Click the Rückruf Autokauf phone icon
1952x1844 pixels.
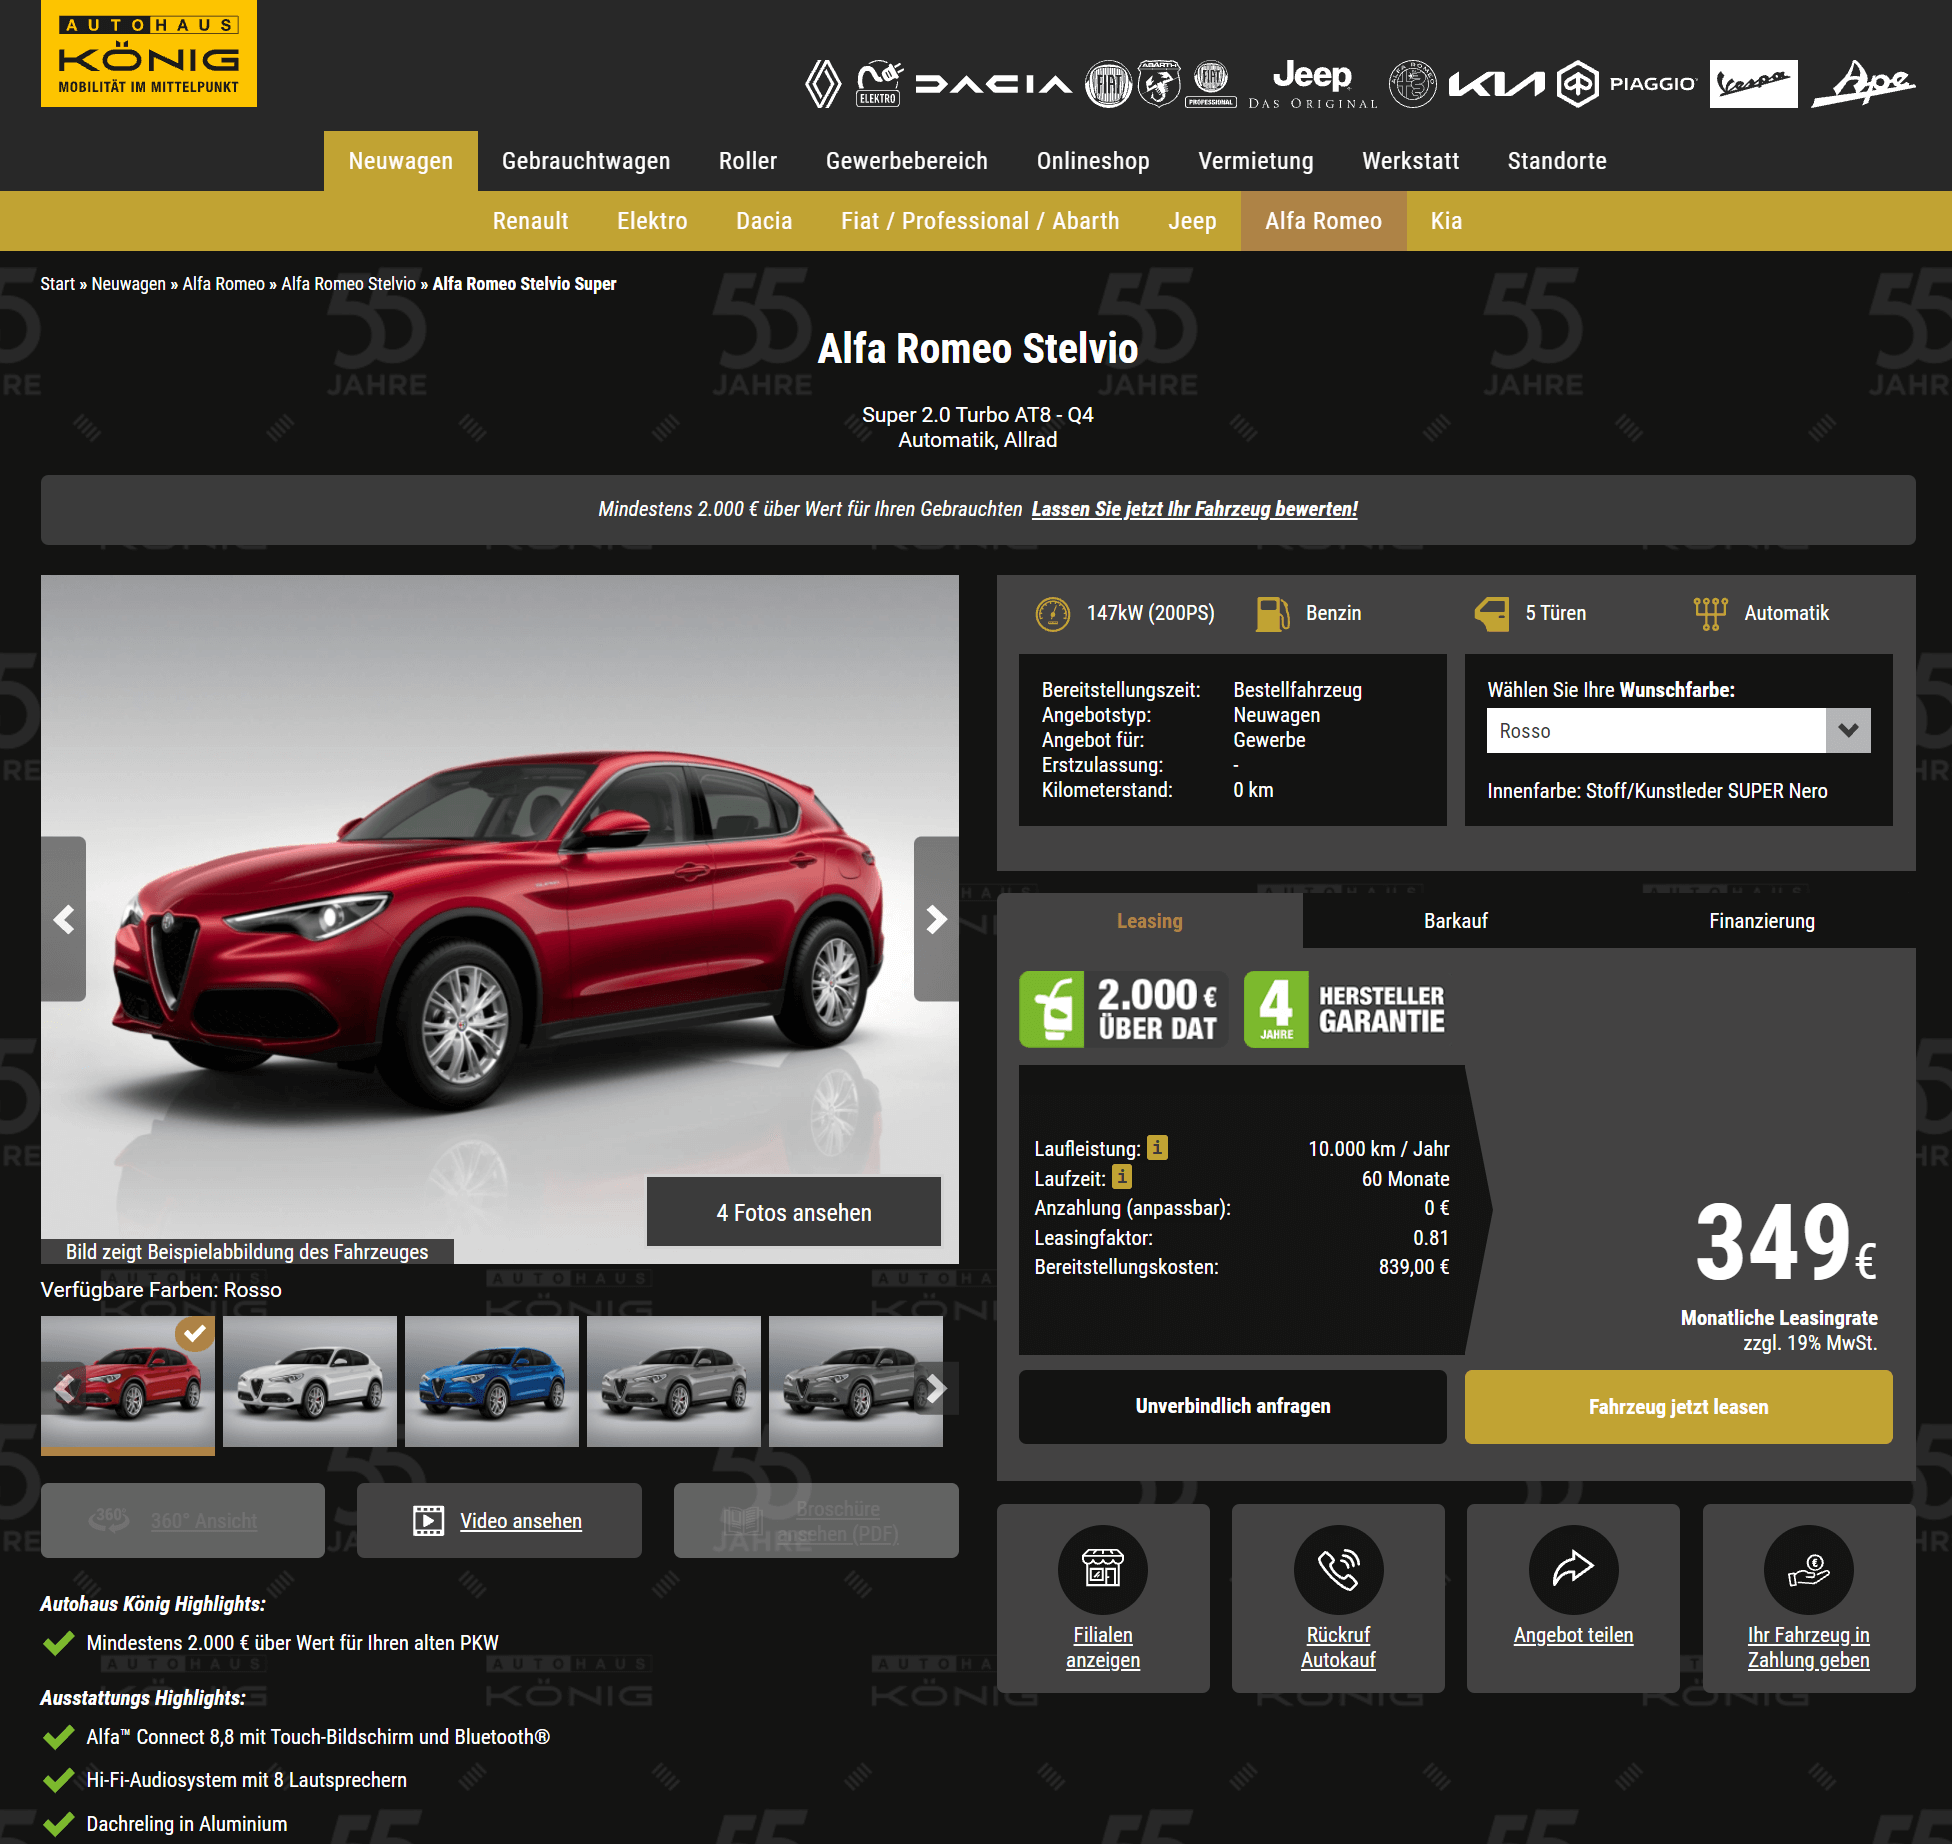[x=1338, y=1569]
